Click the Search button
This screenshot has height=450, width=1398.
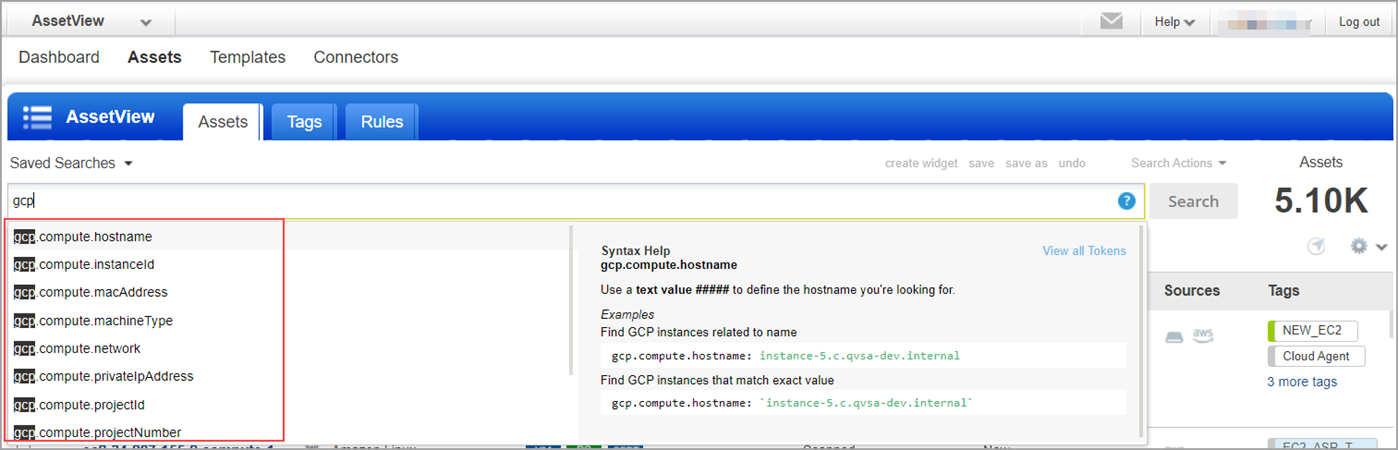(x=1193, y=201)
